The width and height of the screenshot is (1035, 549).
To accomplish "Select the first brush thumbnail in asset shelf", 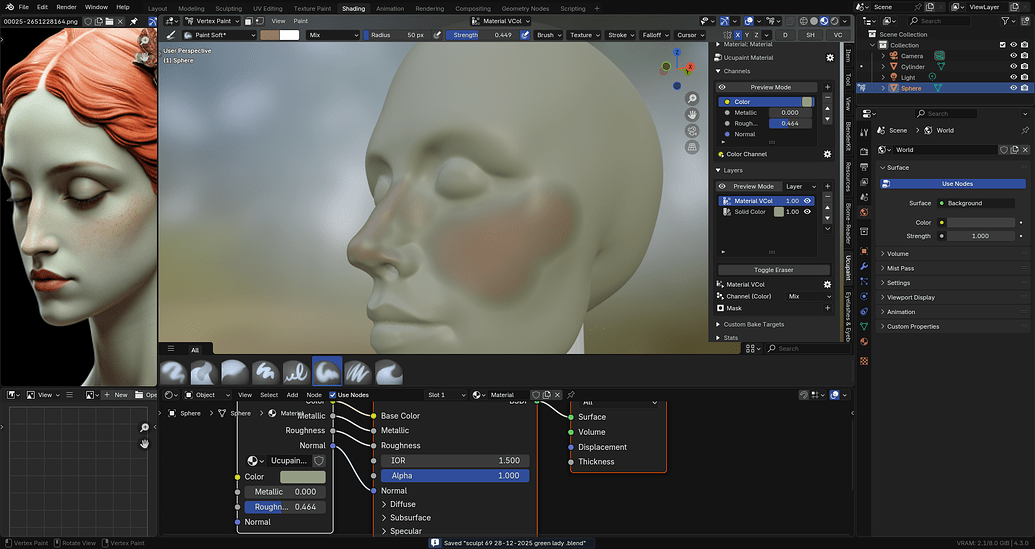I will pos(173,372).
